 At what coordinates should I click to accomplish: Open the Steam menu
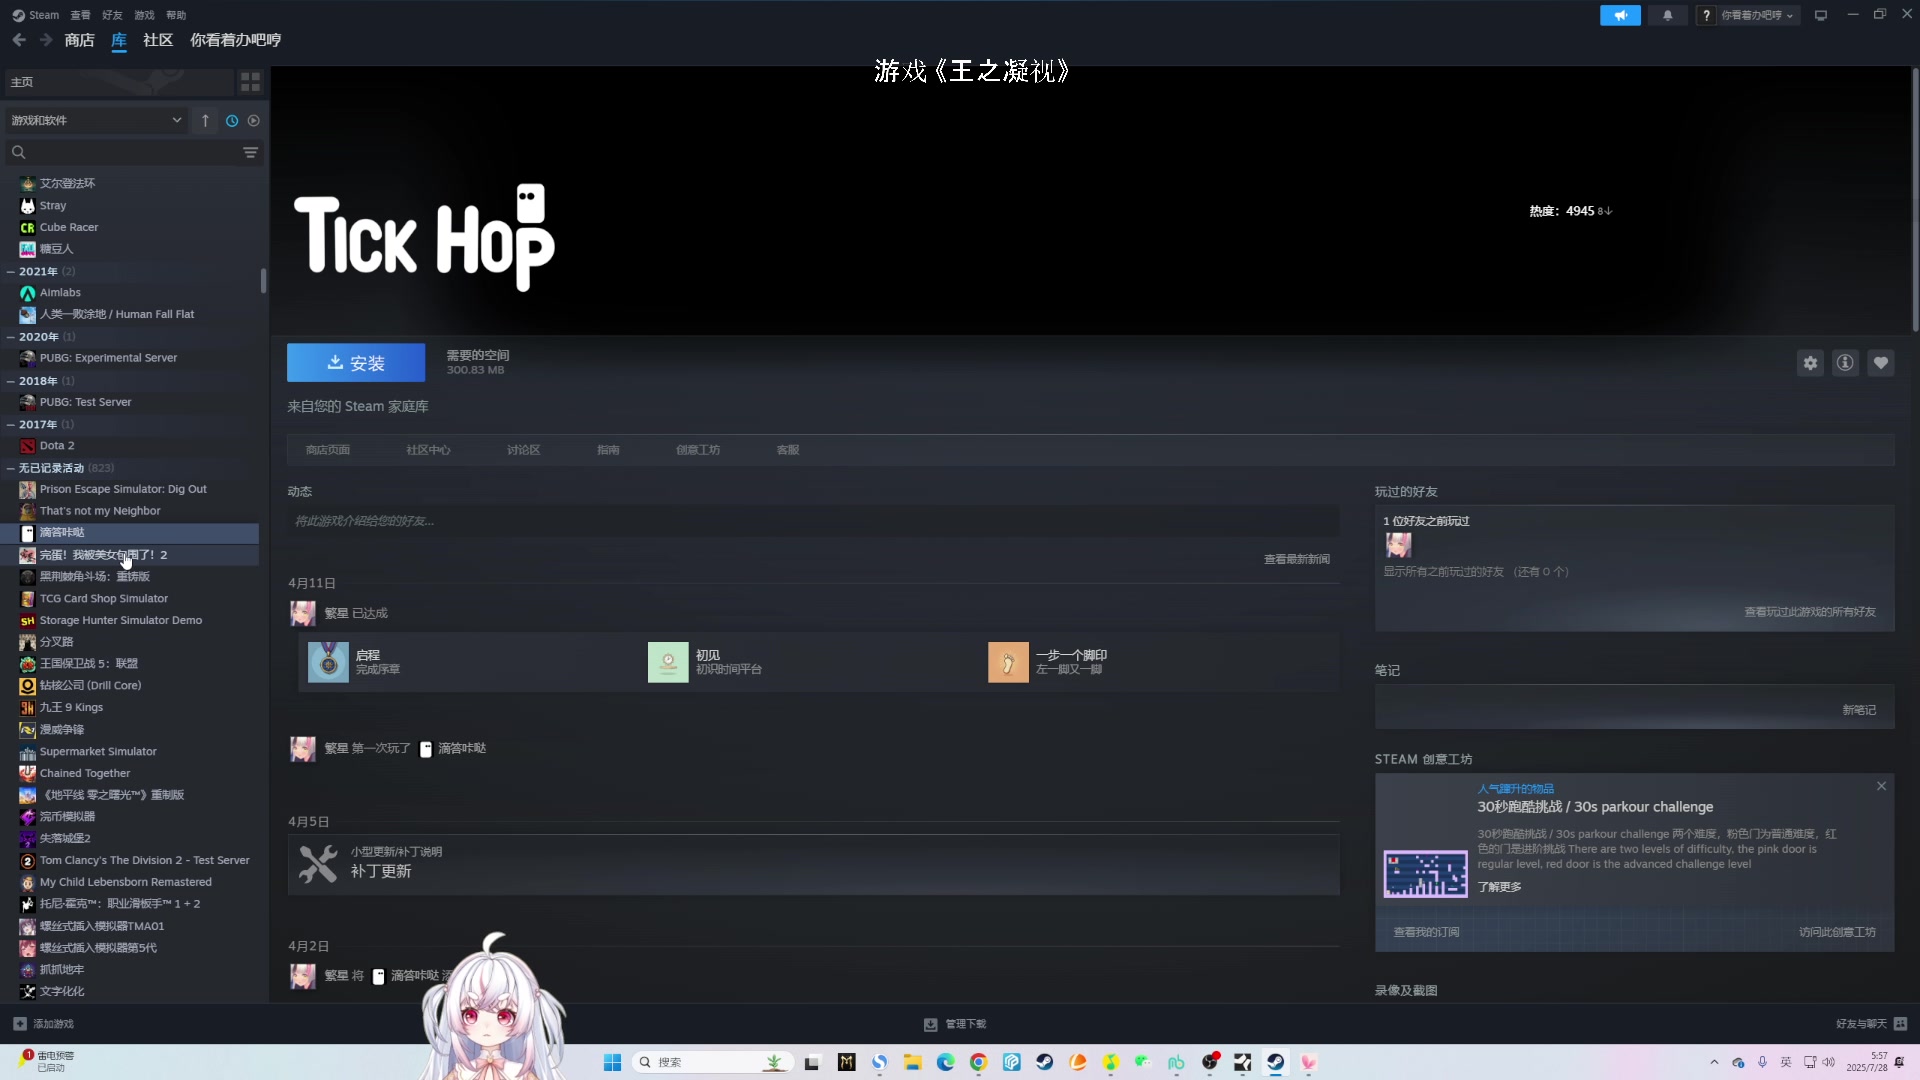tap(36, 15)
